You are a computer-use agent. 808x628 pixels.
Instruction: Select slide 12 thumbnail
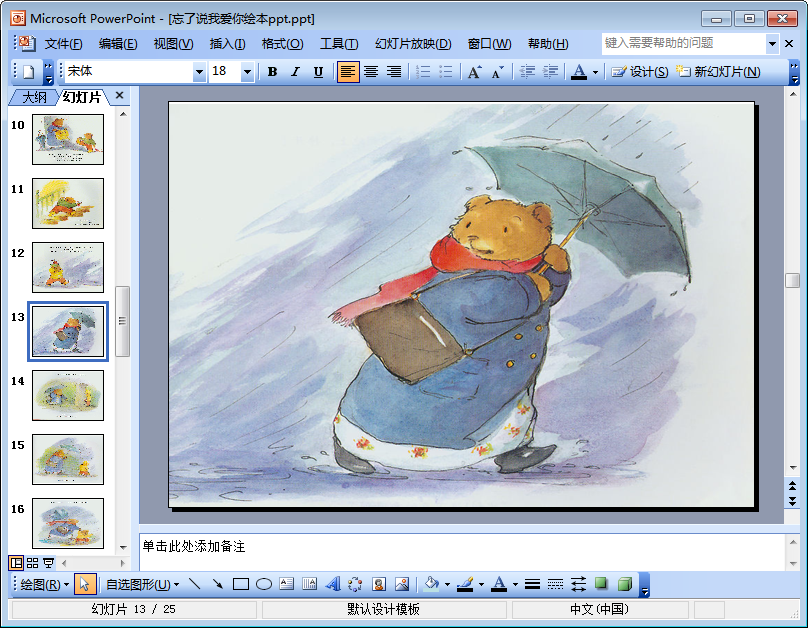(68, 267)
